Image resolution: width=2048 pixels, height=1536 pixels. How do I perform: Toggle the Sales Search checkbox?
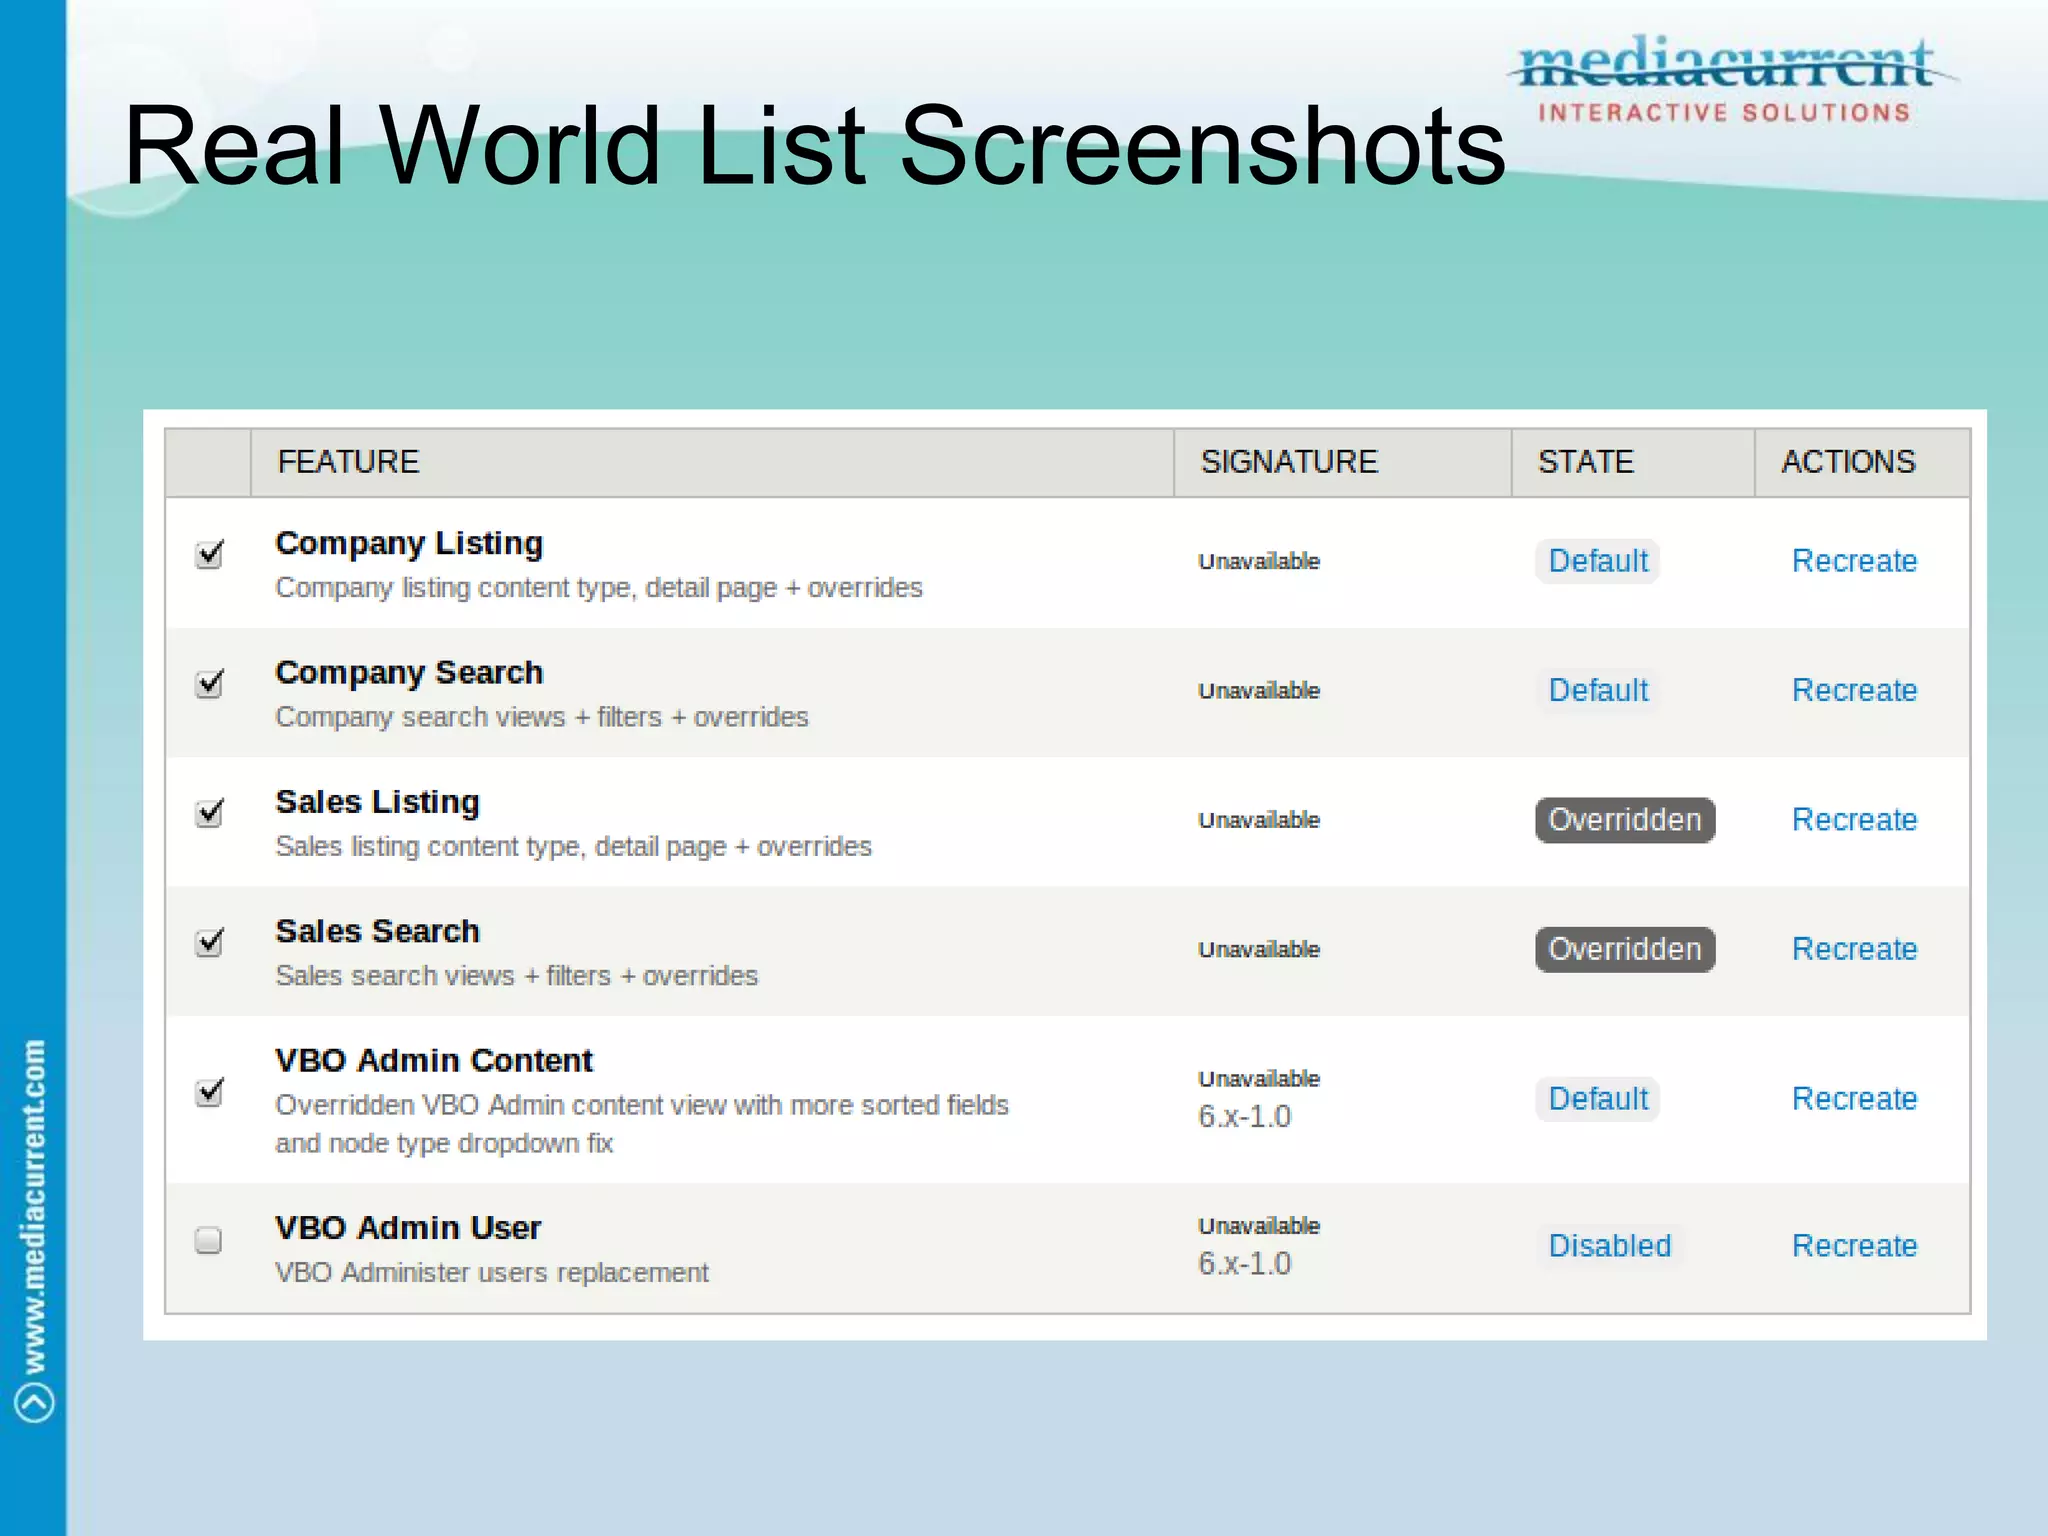coord(209,942)
